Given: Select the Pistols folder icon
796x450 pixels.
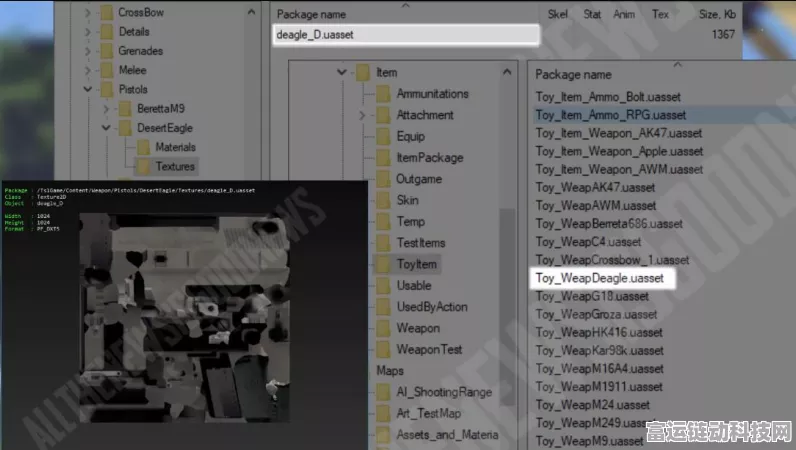Looking at the screenshot, I should coord(107,89).
